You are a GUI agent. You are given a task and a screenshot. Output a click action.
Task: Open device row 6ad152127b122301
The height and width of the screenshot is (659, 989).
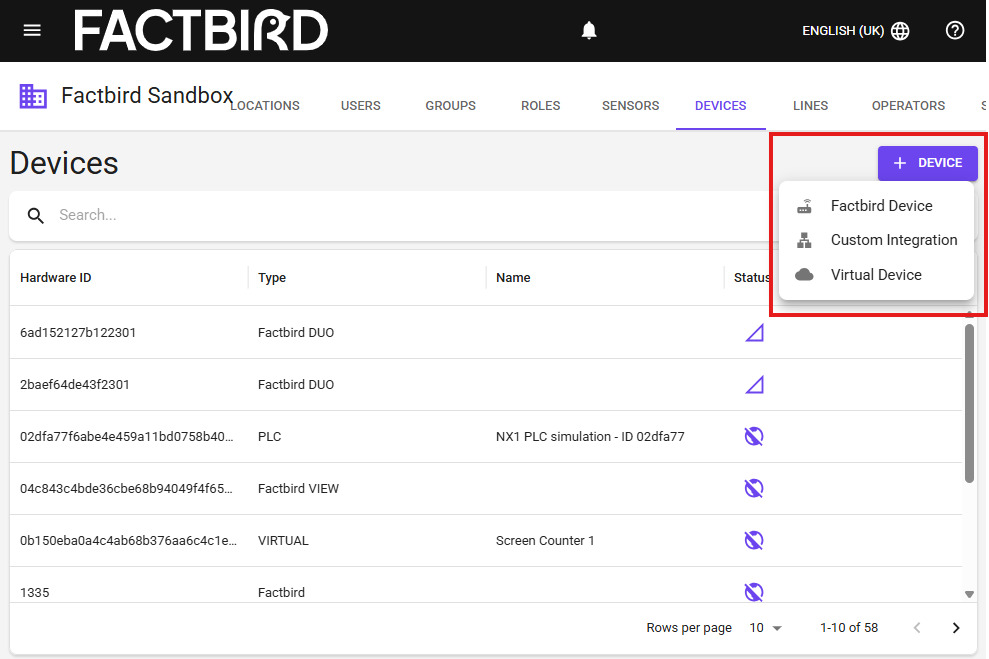(x=486, y=332)
